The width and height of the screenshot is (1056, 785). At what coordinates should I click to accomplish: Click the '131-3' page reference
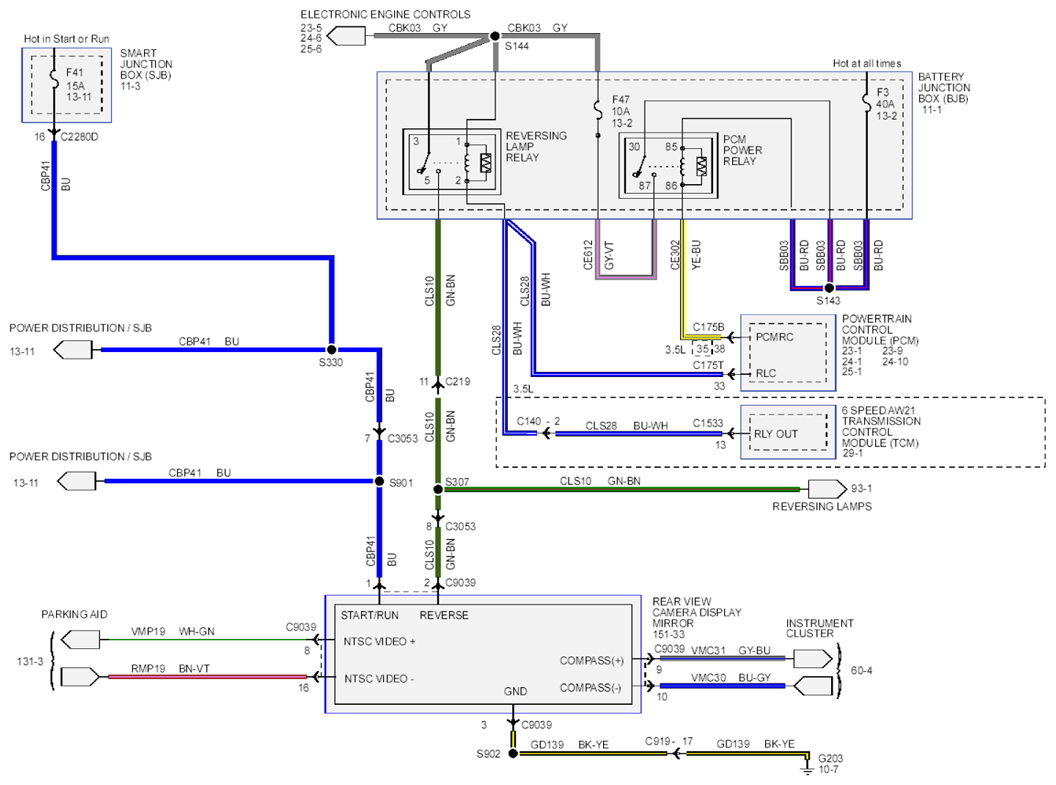click(x=30, y=661)
